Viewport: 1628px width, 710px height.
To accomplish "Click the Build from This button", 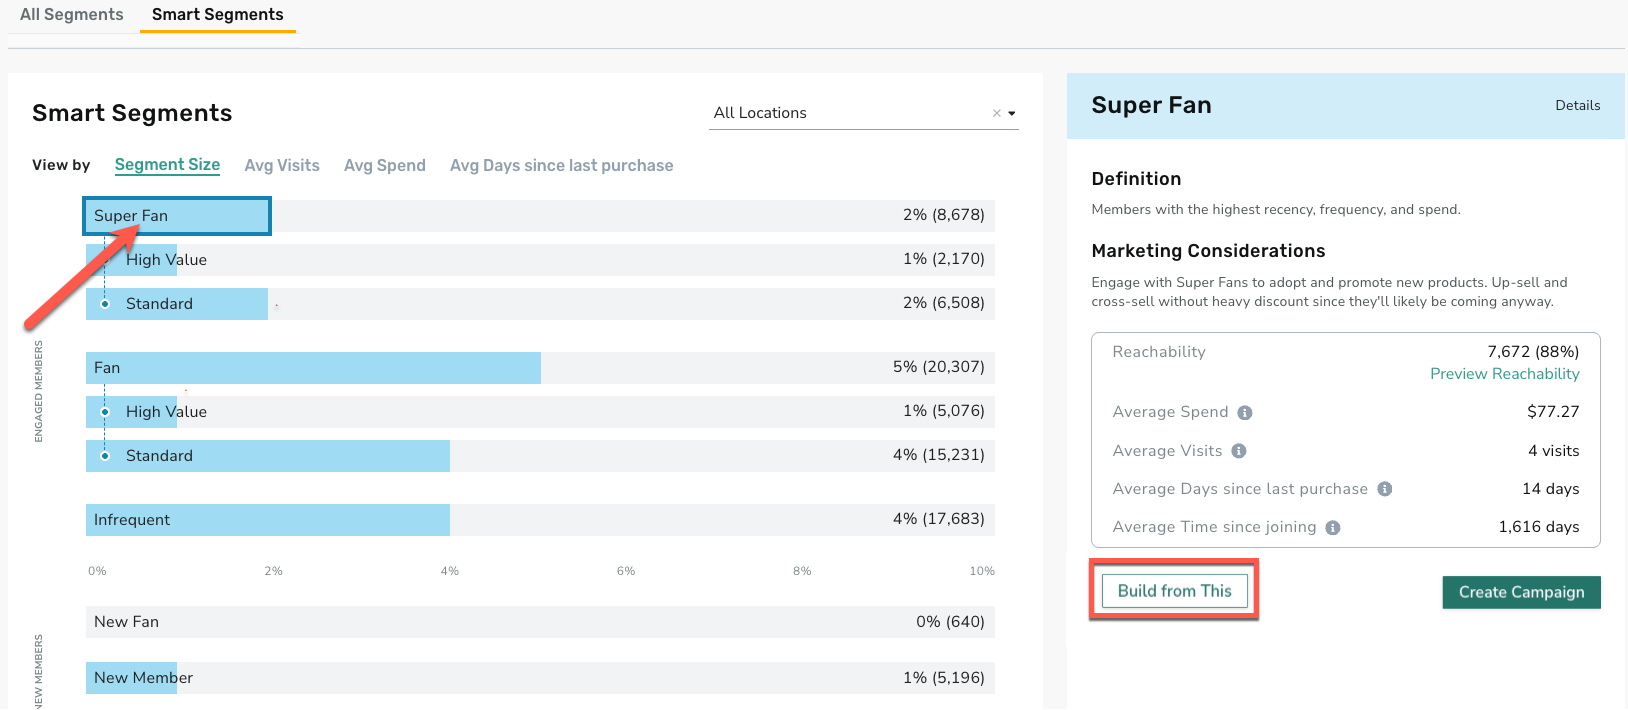I will pos(1175,591).
